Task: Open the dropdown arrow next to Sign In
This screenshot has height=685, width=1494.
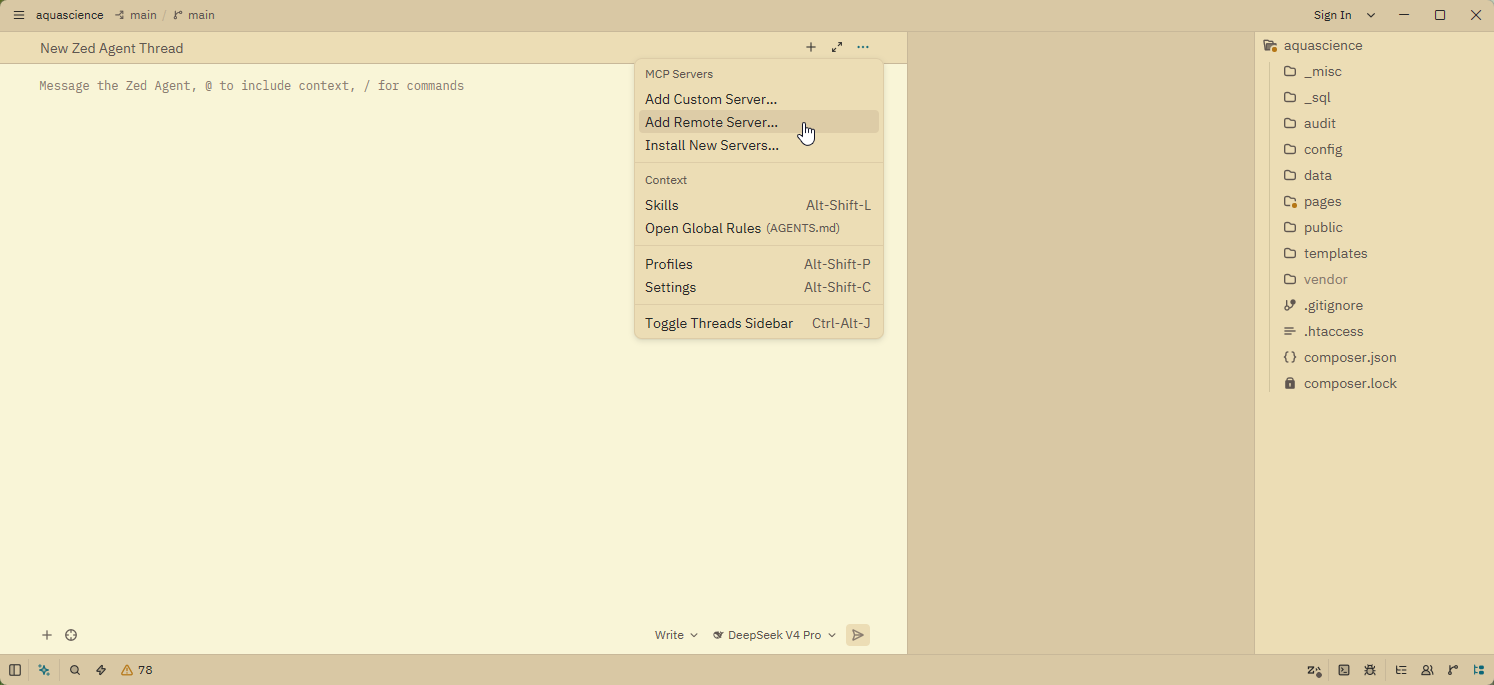Action: 1371,15
